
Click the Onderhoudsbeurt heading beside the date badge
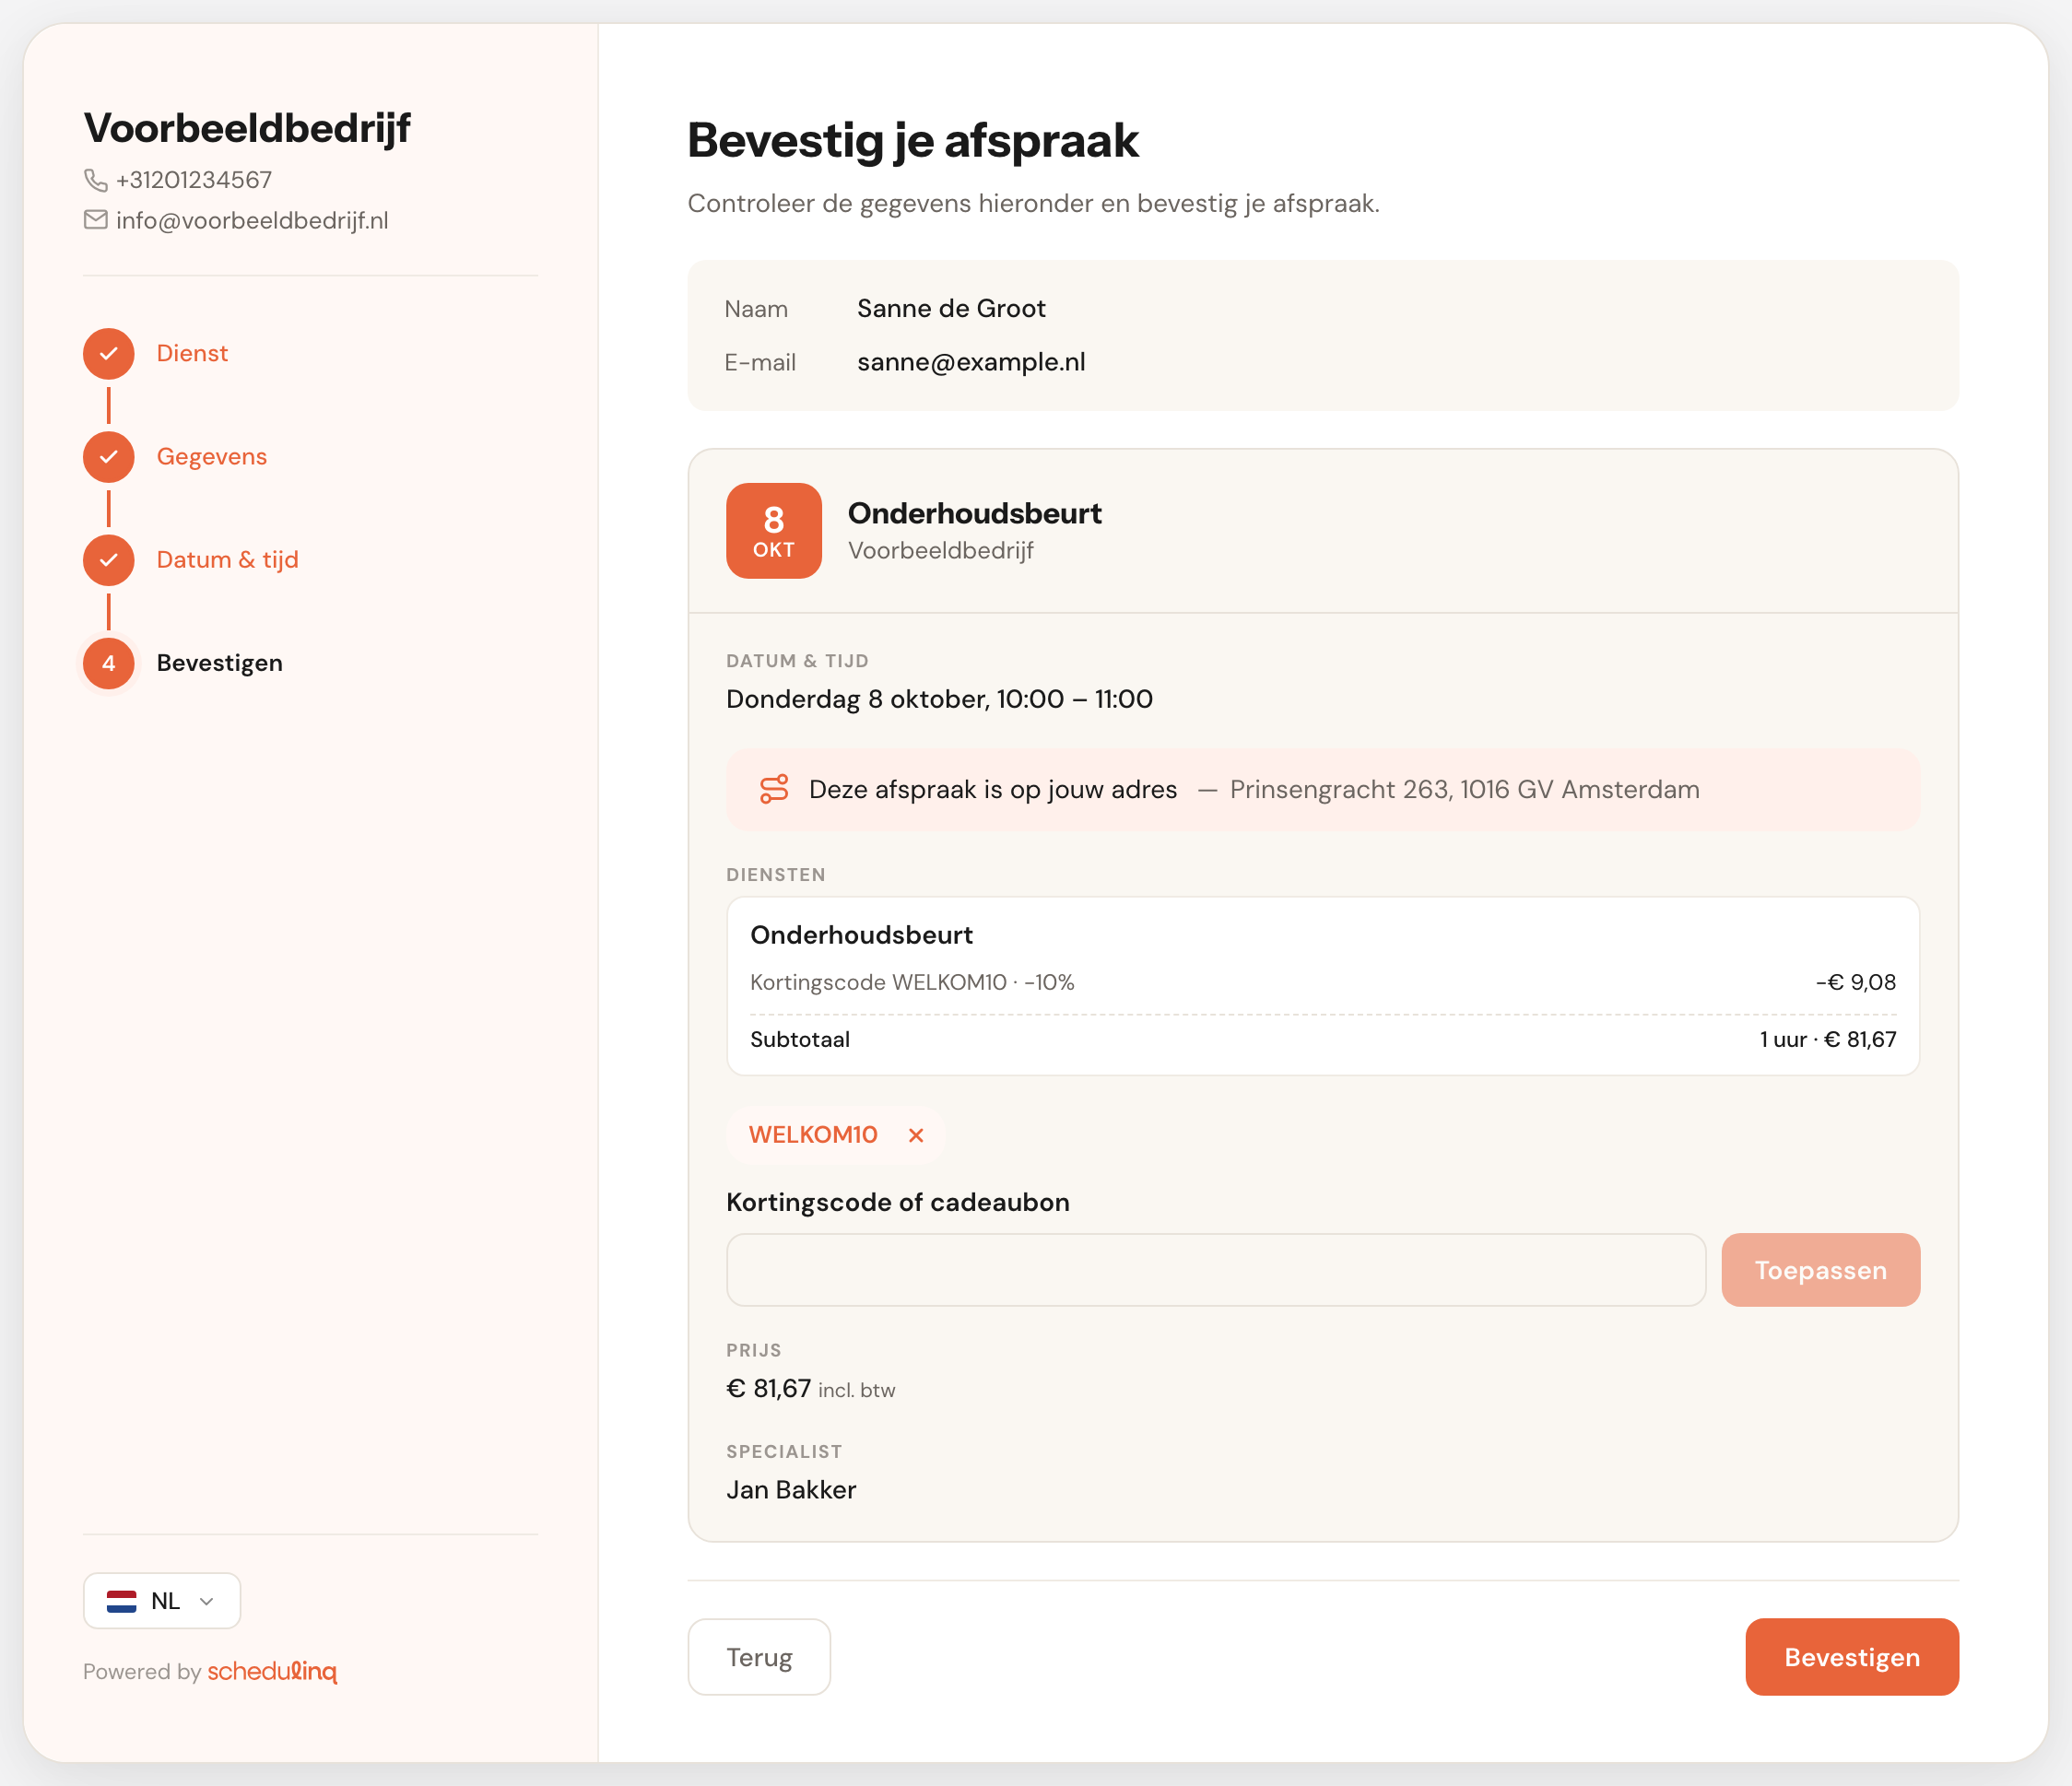point(975,513)
